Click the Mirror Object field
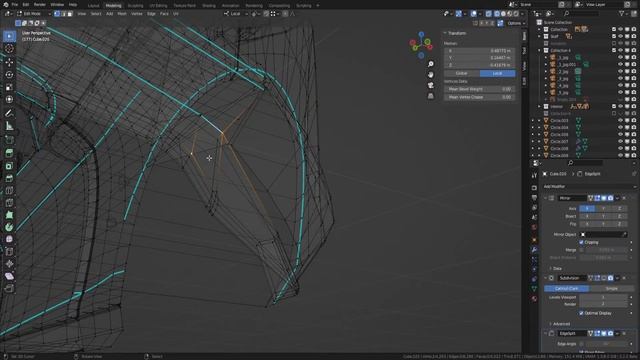This screenshot has height=360, width=640. click(603, 235)
